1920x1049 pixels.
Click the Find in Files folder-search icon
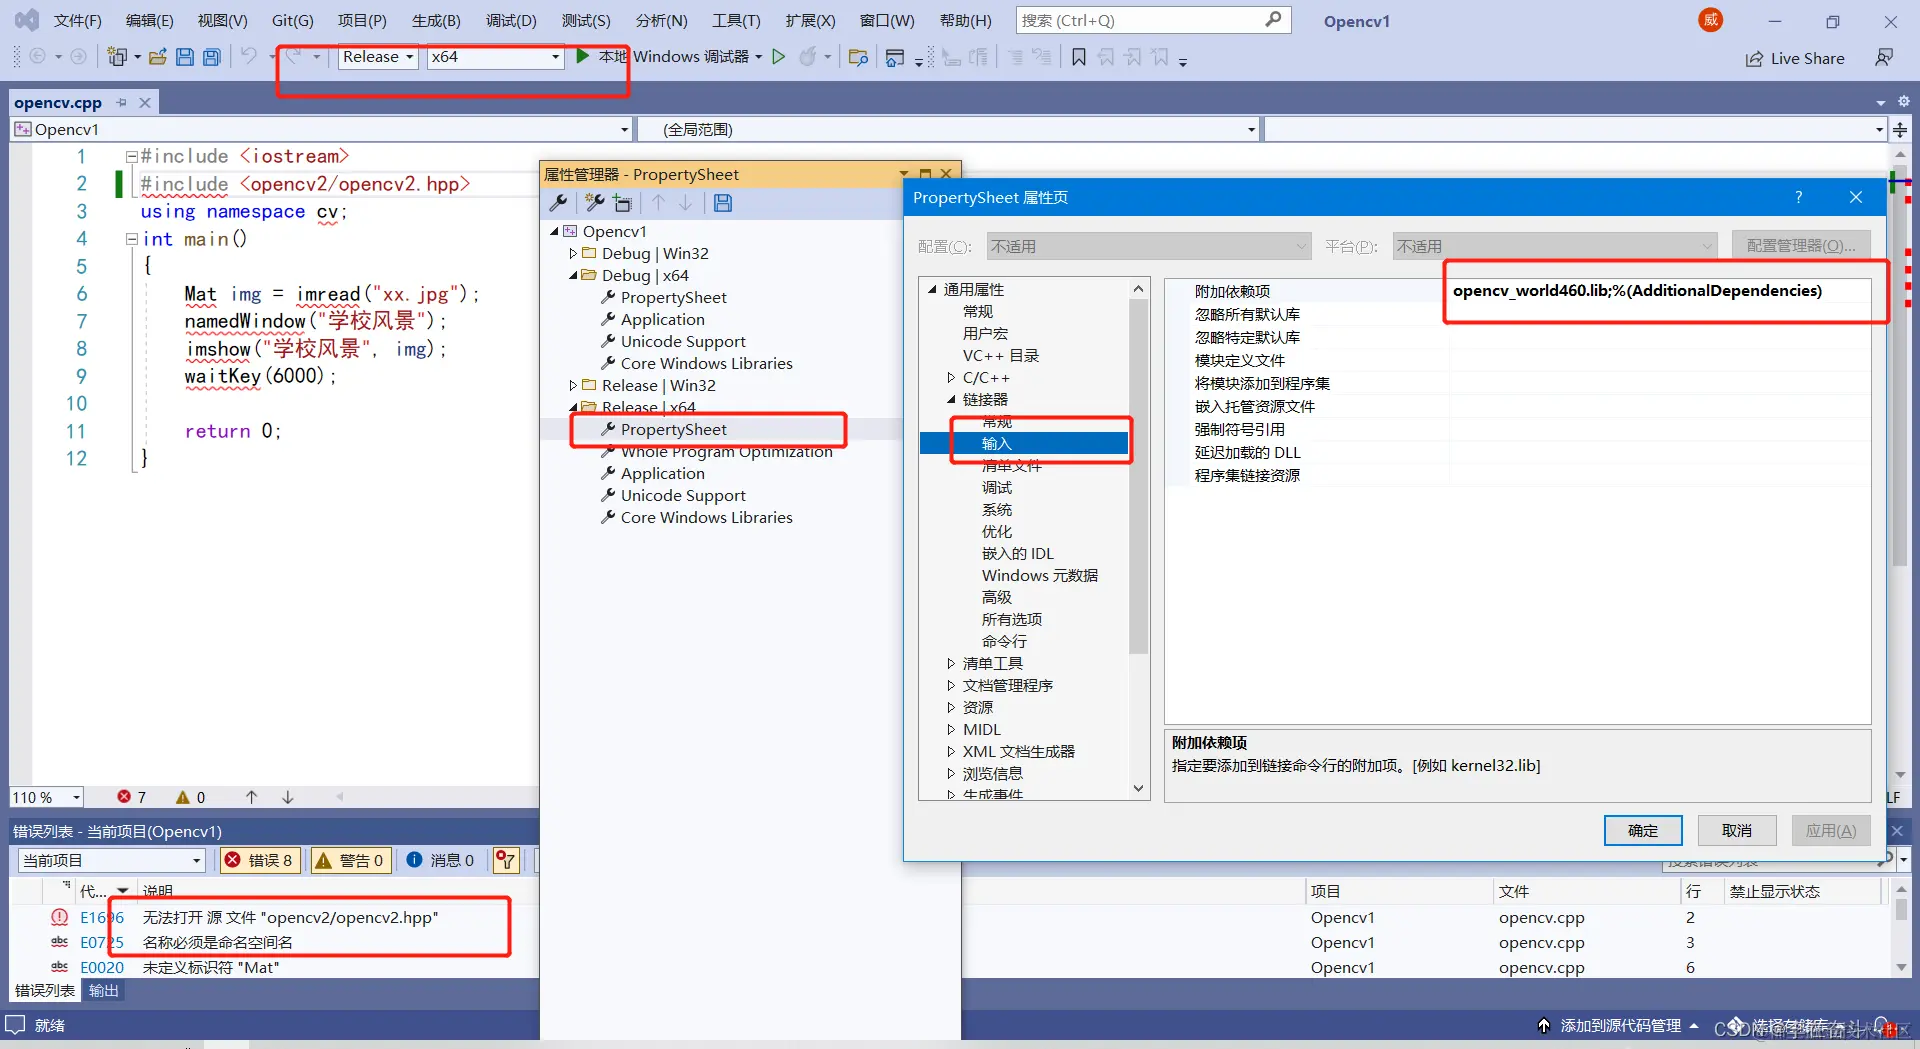(858, 57)
